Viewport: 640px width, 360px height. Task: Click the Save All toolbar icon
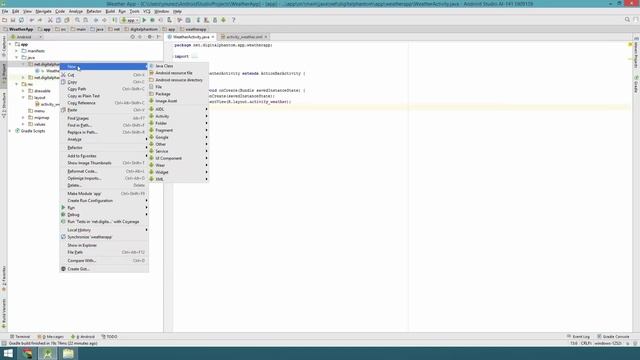click(x=13, y=20)
